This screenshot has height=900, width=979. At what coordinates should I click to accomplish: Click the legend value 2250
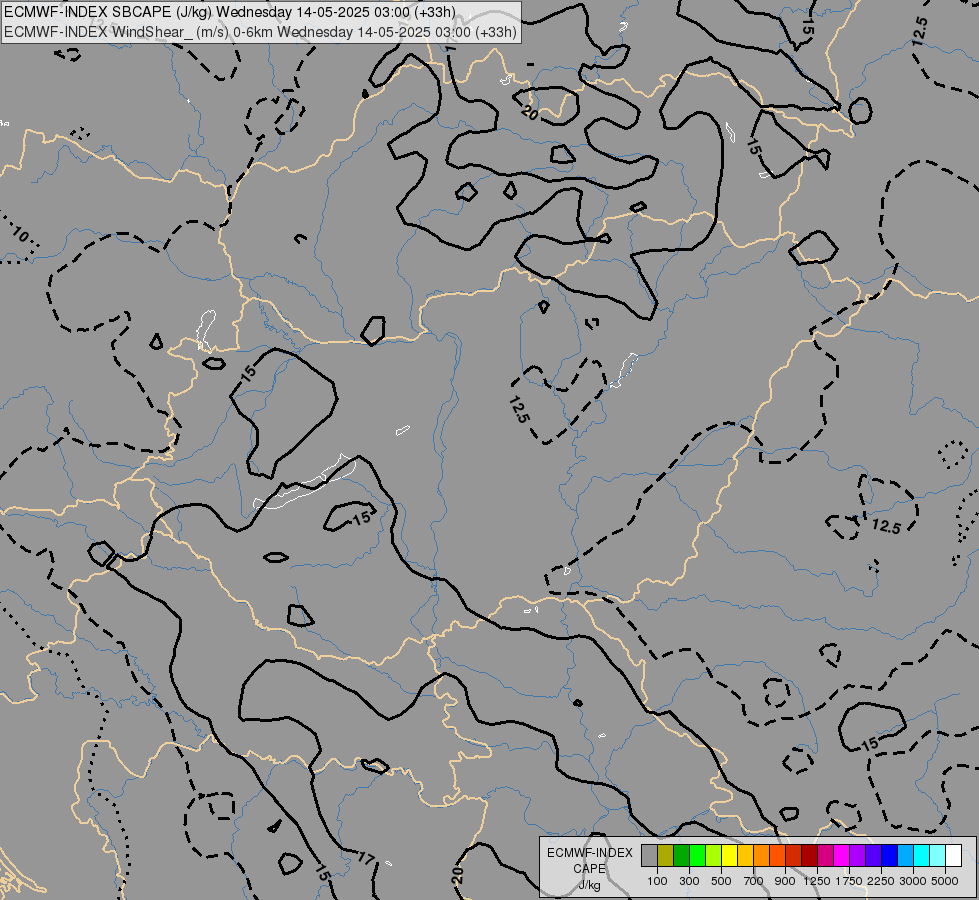(x=881, y=881)
